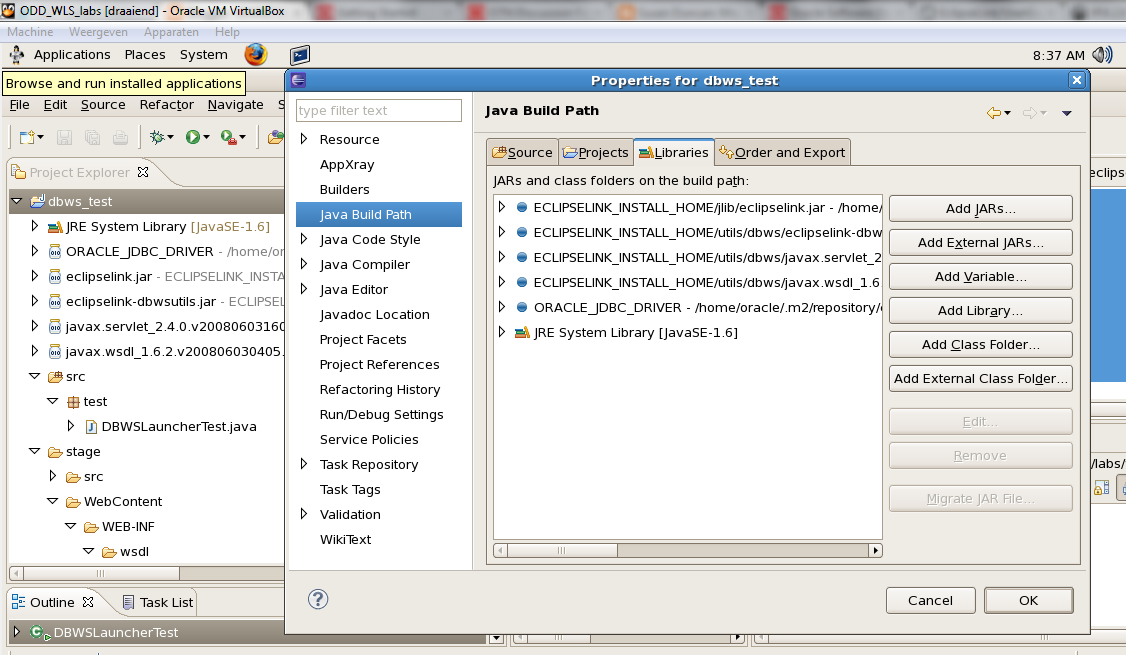
Task: Click the help question mark icon
Action: [318, 599]
